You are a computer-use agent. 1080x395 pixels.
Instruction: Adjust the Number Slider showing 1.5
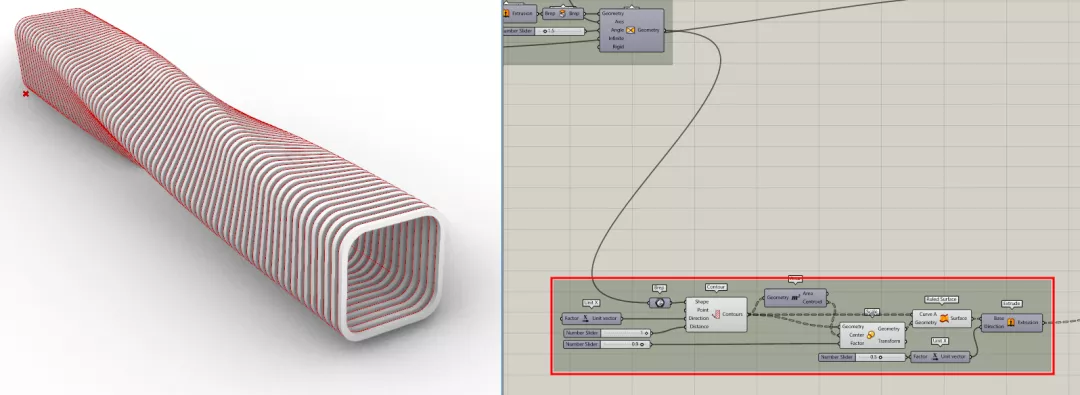pos(544,31)
